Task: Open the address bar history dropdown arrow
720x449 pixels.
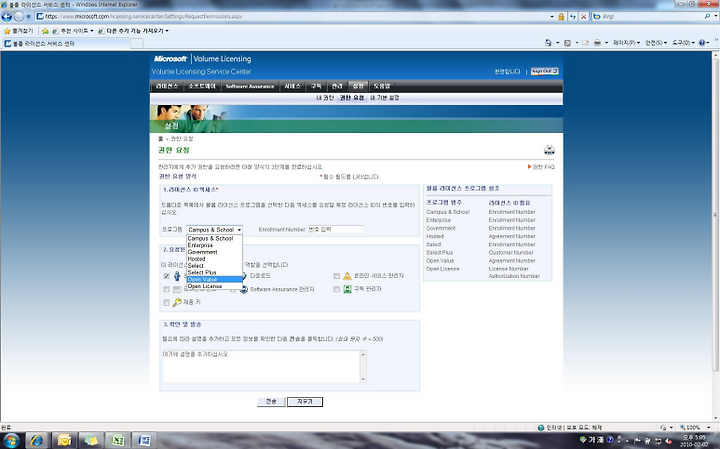Action: point(552,17)
